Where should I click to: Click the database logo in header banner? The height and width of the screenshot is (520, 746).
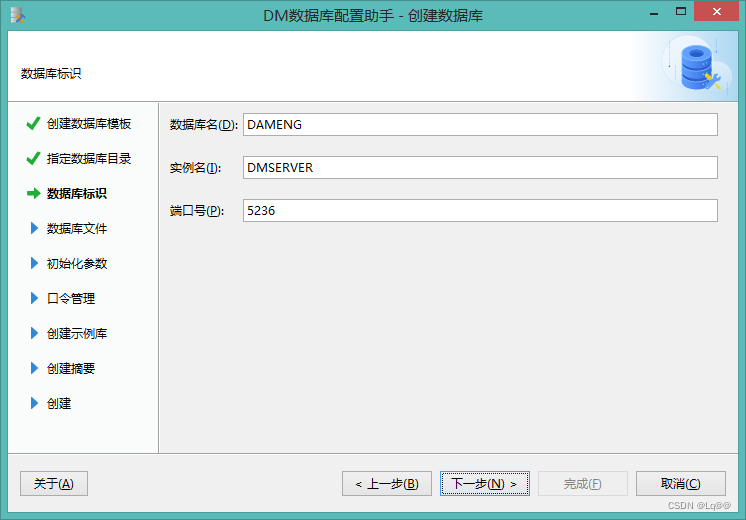698,67
